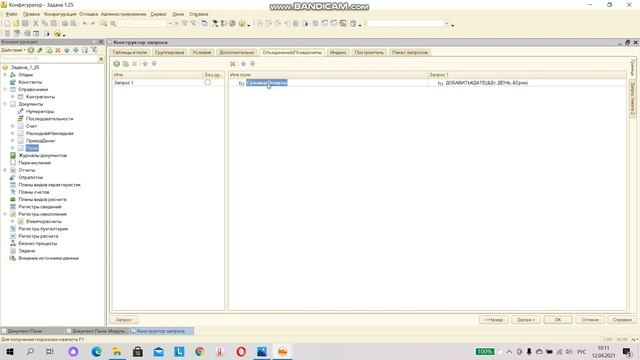Expand the Отчеты tree node
640x360 pixels.
5,170
